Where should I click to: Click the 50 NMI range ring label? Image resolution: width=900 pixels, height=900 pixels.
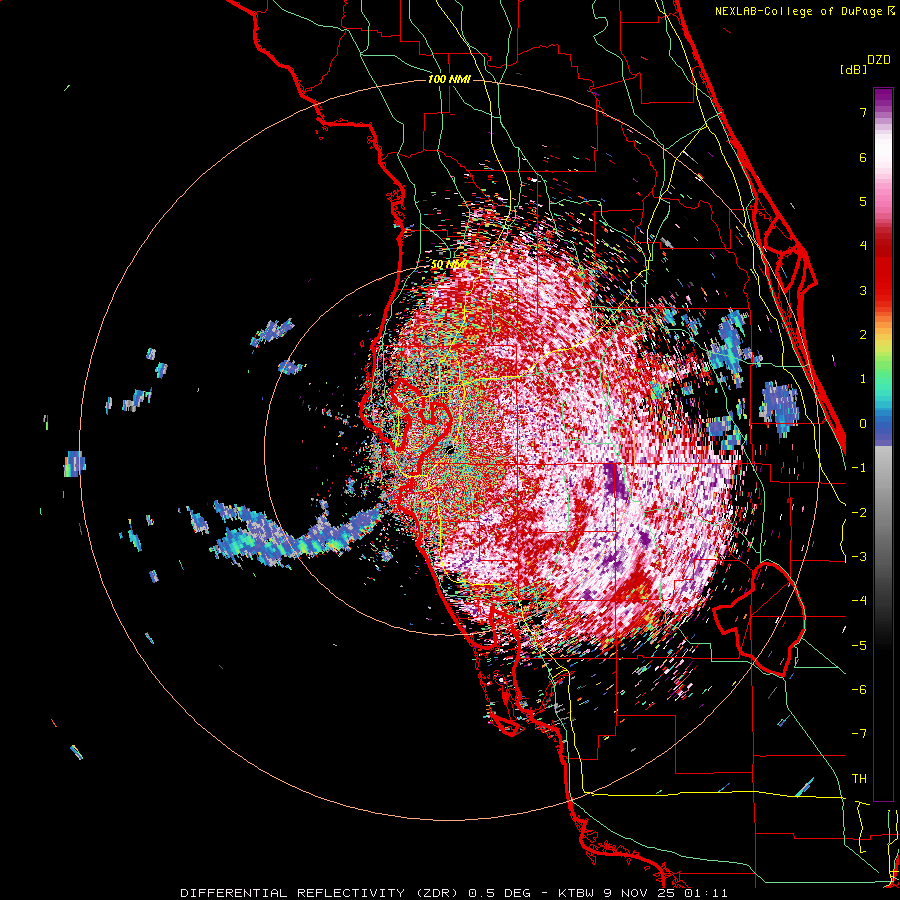click(x=448, y=265)
